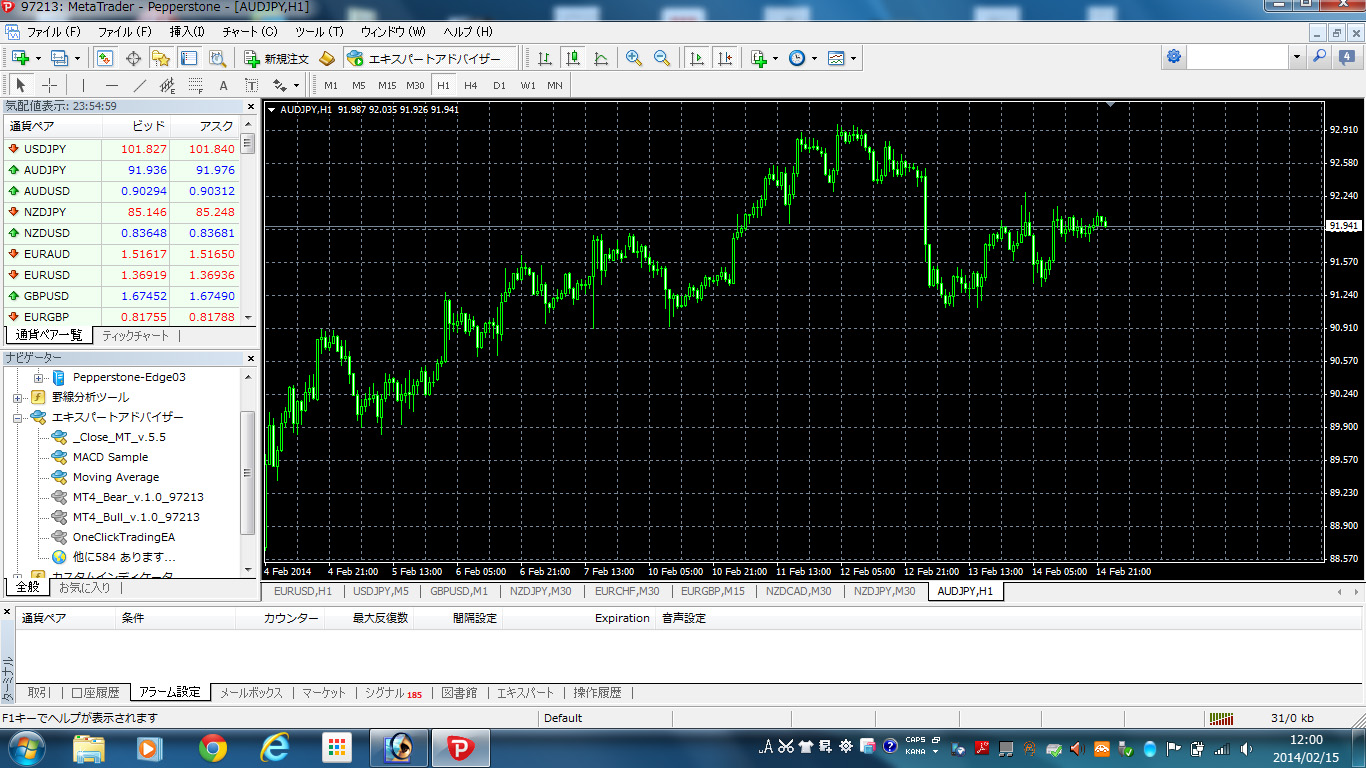Select EURAUD row in Market Watch
Image resolution: width=1366 pixels, height=768 pixels.
(x=120, y=254)
